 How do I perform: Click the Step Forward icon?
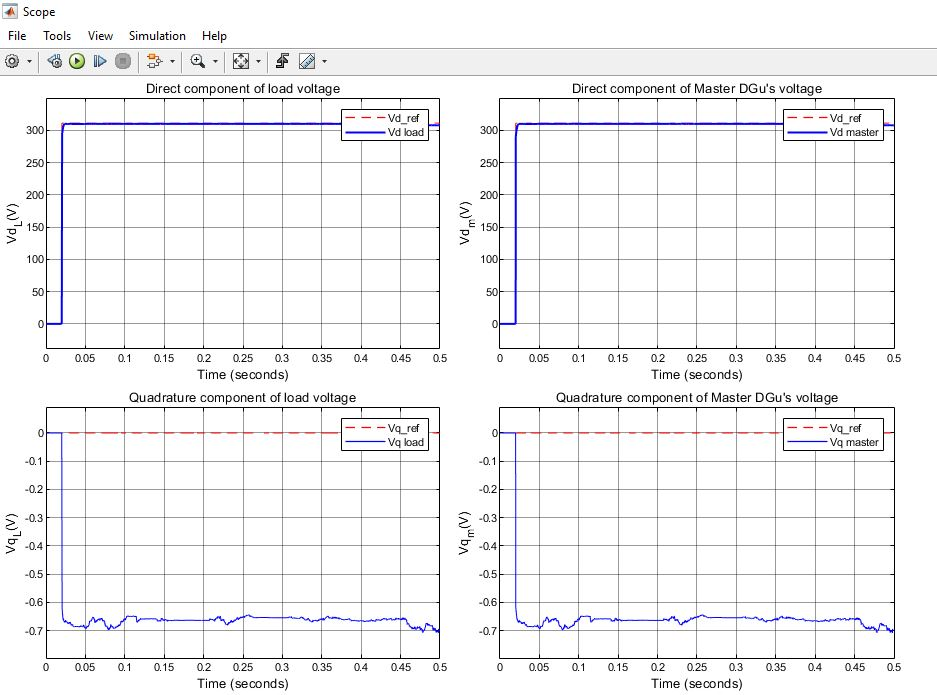click(x=100, y=61)
